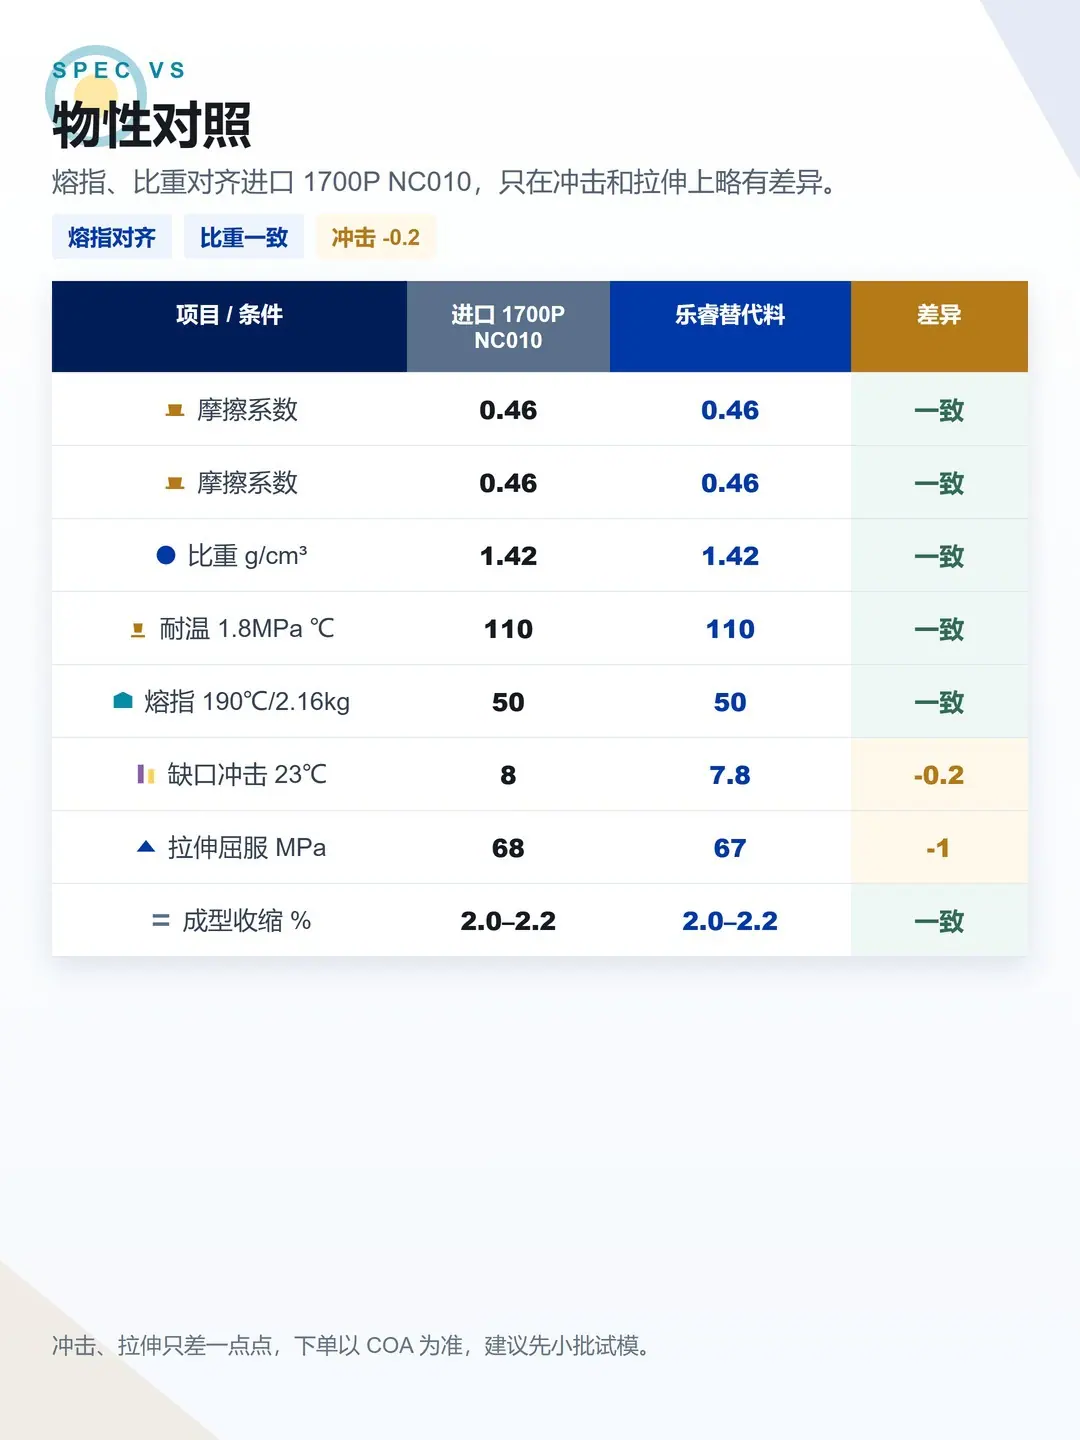Select the 熔指对齐 tag
Screen dimensions: 1080x1440
(112, 237)
